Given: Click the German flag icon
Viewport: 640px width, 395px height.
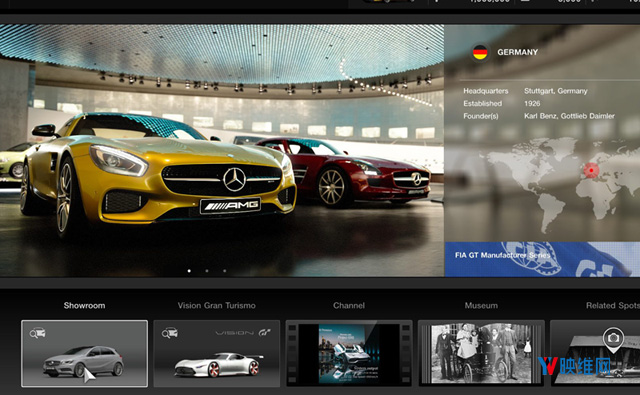Looking at the screenshot, I should tap(480, 52).
